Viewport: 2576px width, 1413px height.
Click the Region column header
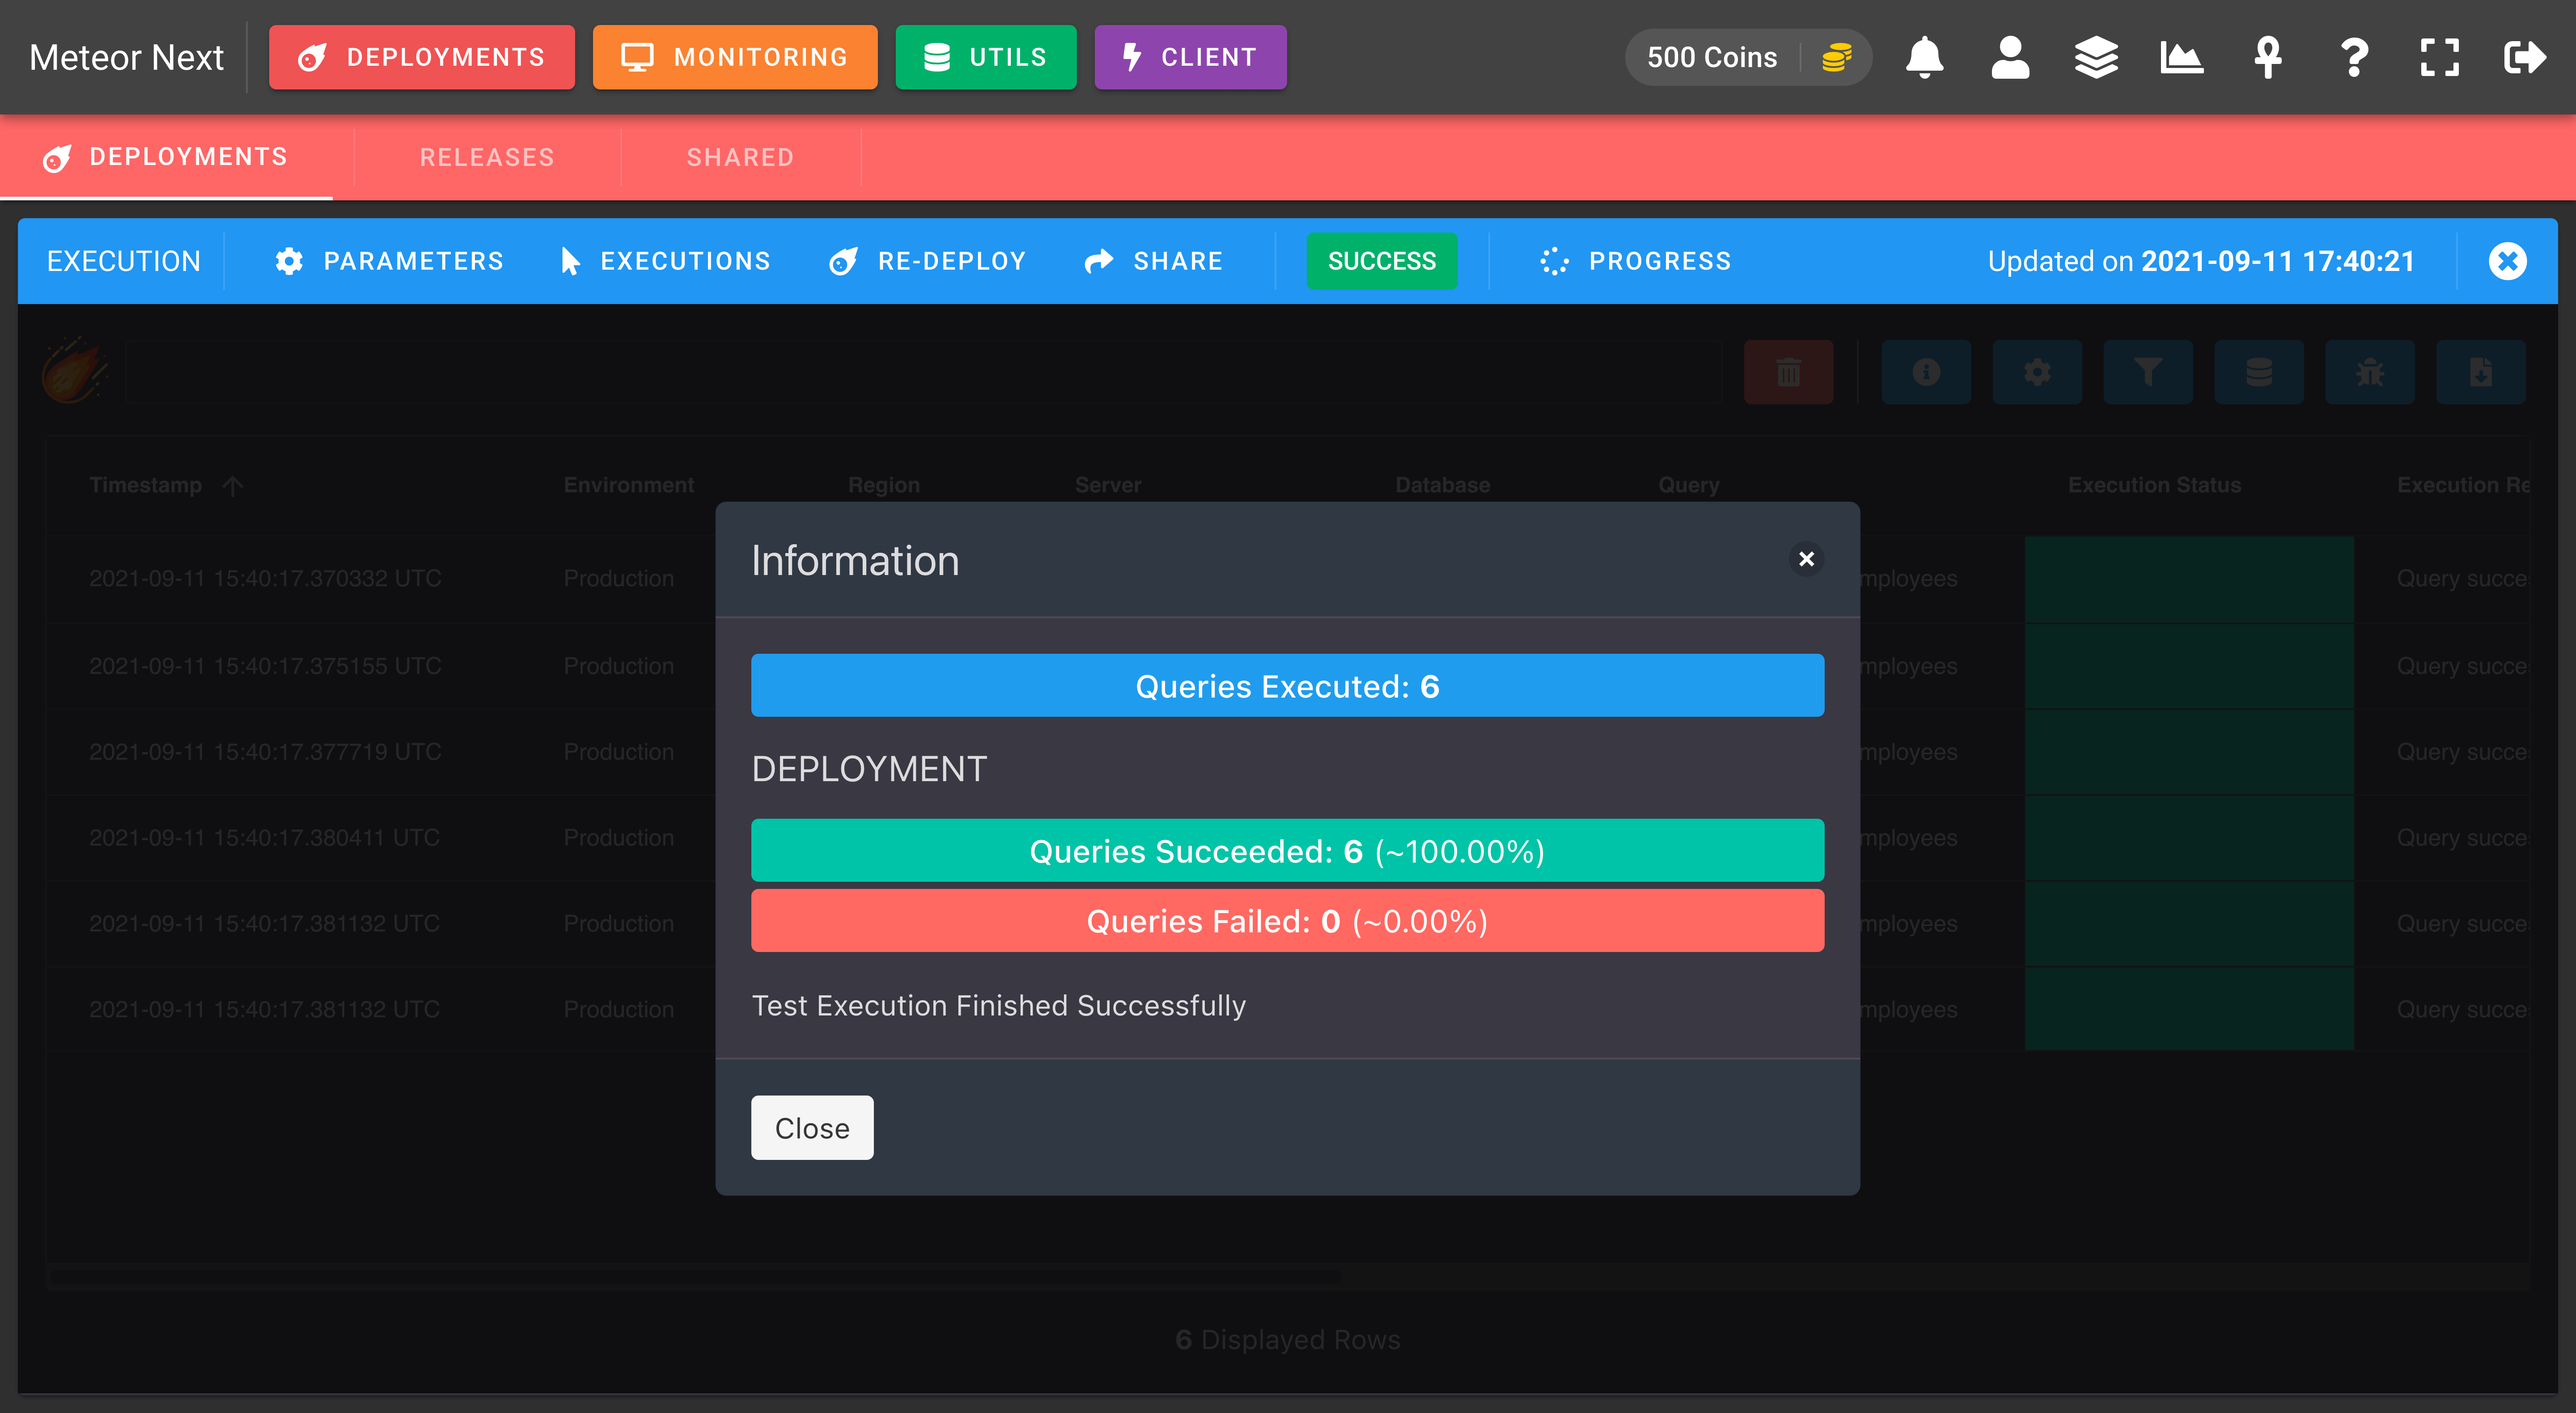[884, 485]
